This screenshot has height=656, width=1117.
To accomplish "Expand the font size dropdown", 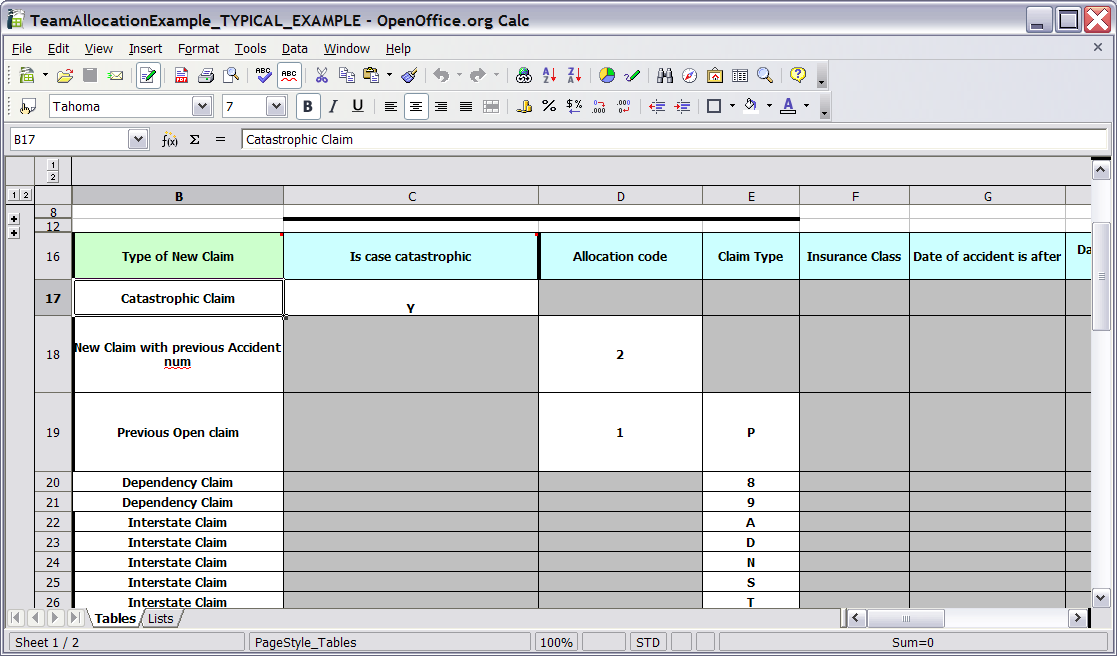I will point(276,106).
